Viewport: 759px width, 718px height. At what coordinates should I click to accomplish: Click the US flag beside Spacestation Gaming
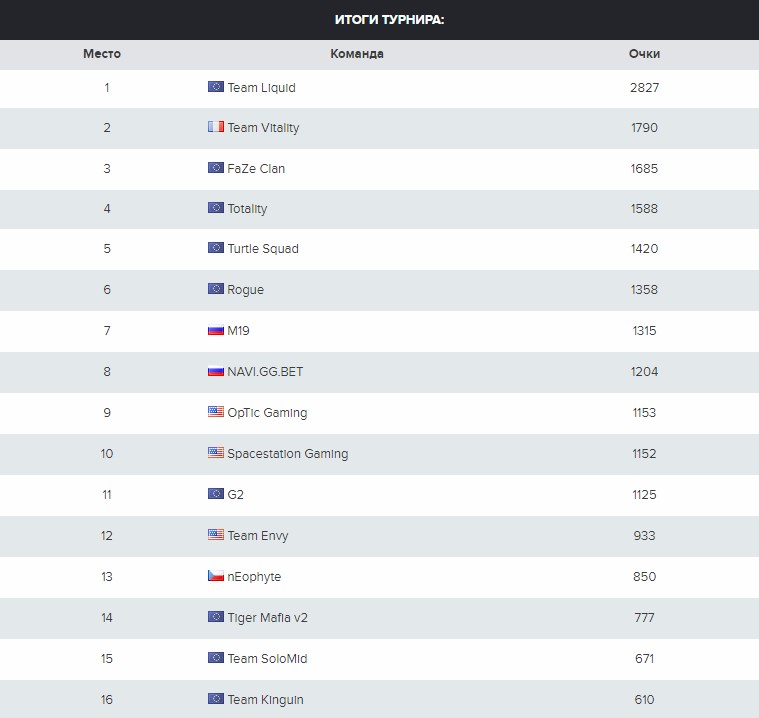click(216, 453)
